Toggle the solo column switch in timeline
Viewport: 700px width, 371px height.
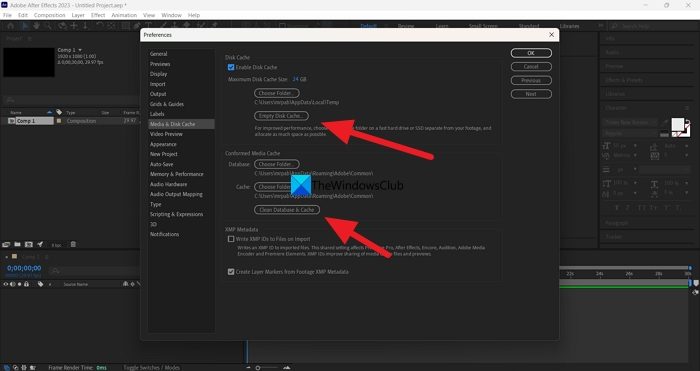19,284
